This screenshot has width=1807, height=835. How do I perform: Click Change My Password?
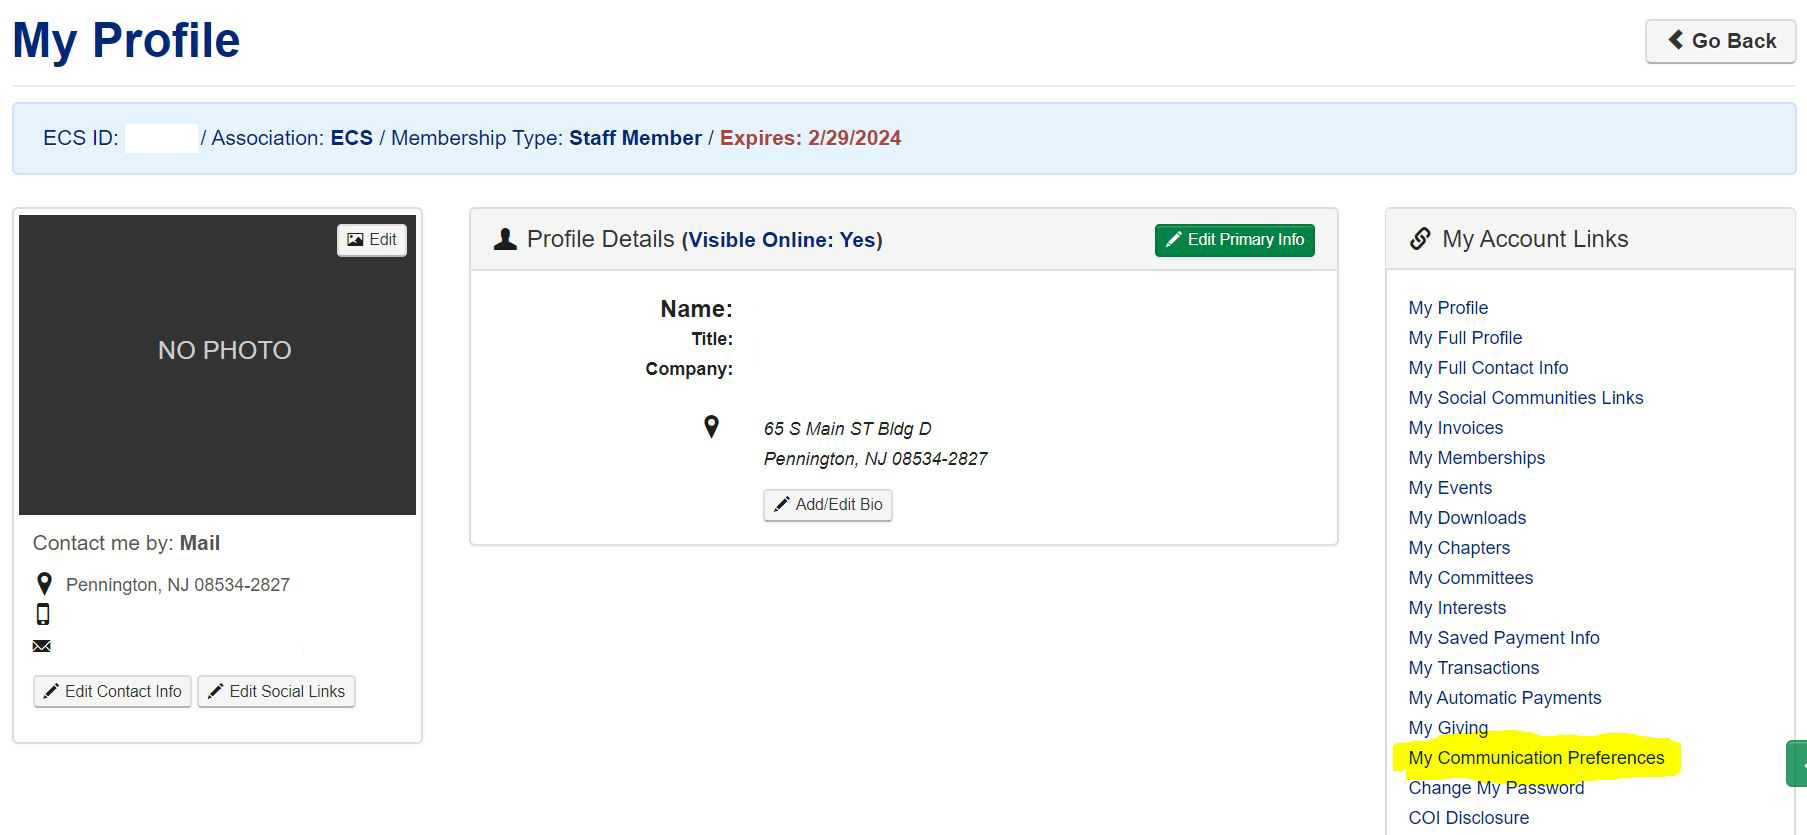(1496, 788)
